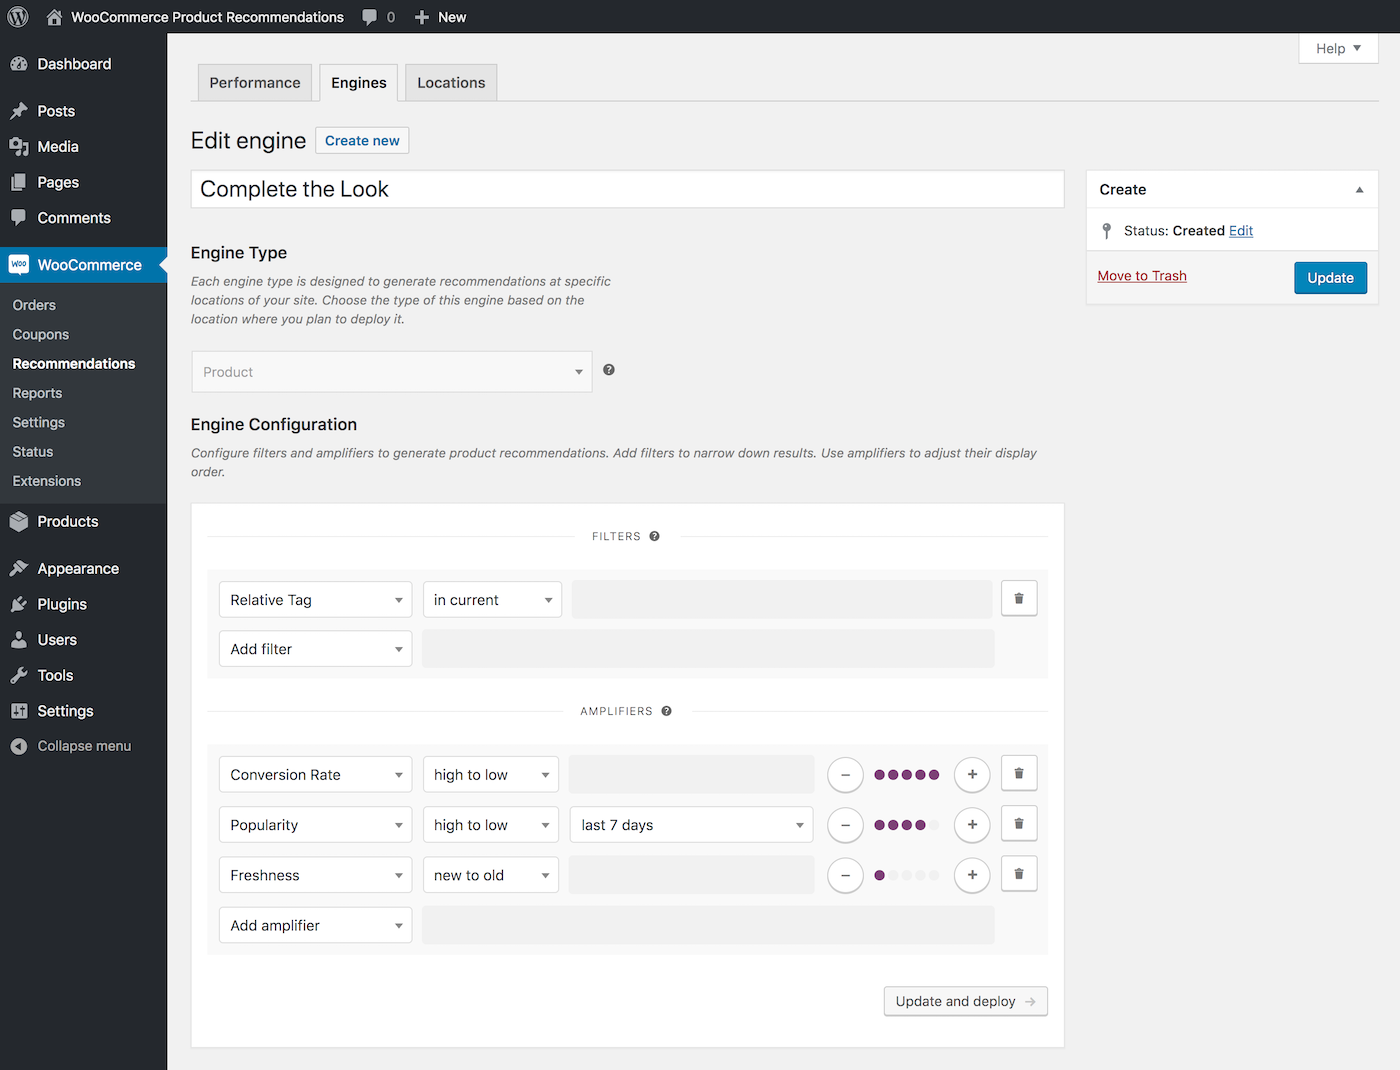Viewport: 1400px width, 1070px height.
Task: Show help tooltip for Filters
Action: pyautogui.click(x=654, y=536)
